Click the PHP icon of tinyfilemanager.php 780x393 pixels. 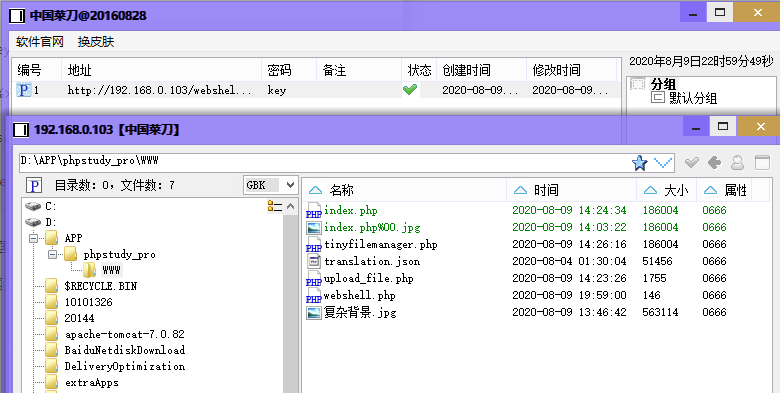coord(313,244)
